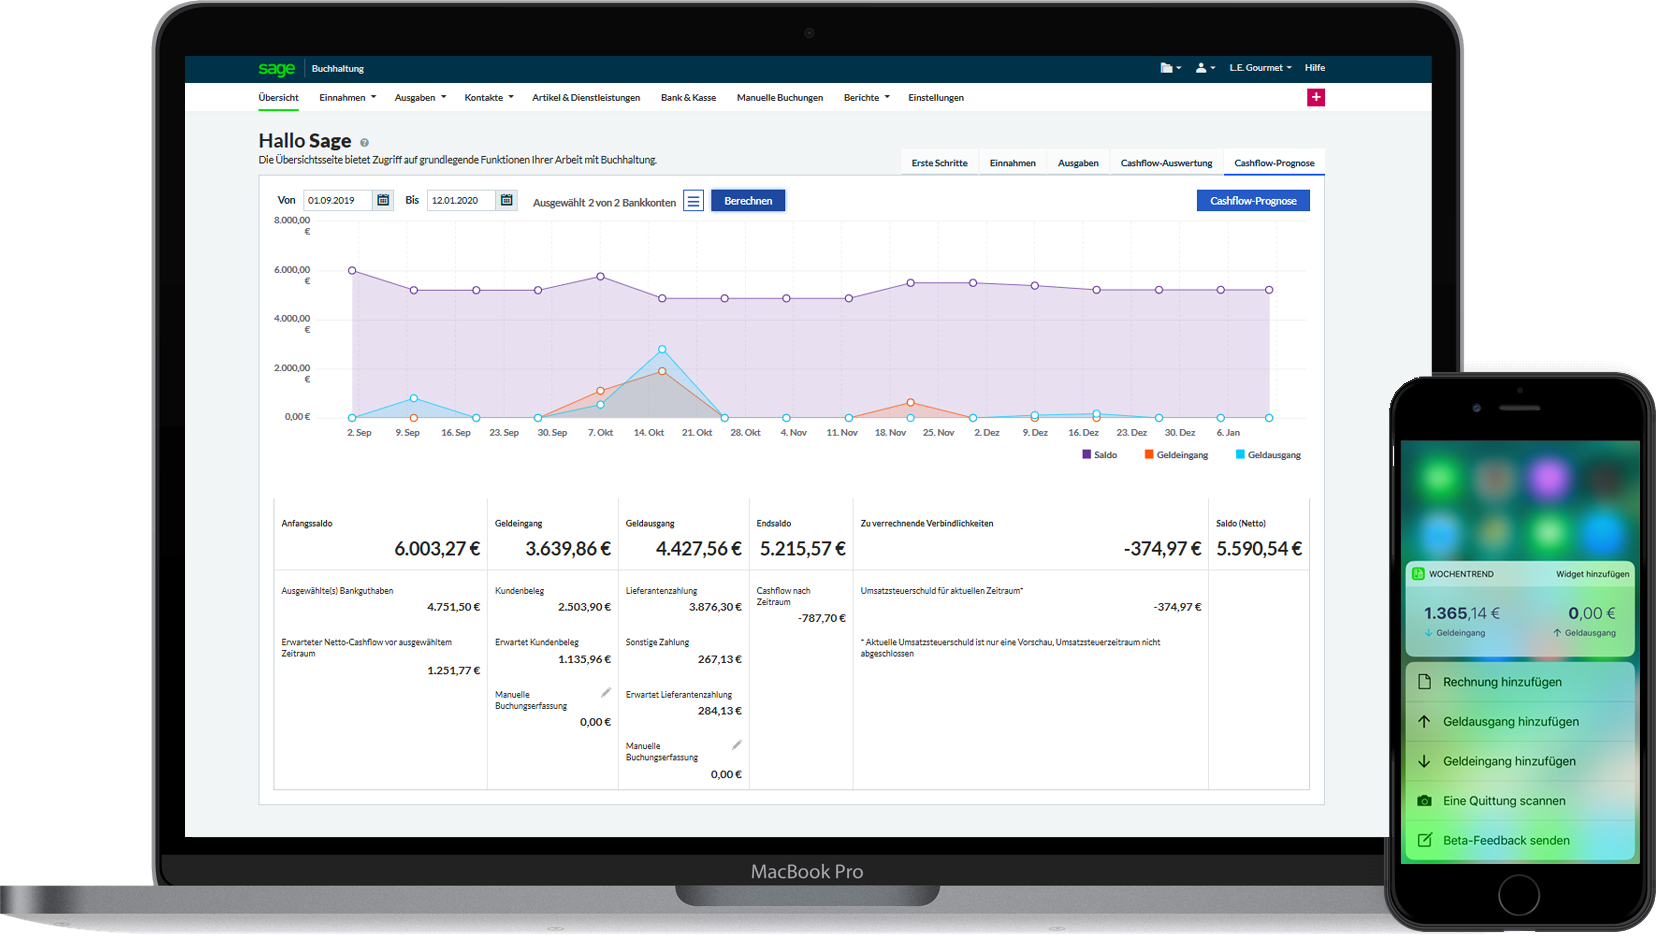Tap Eine Quittung scannen on the phone
This screenshot has width=1660, height=936.
coord(1520,801)
